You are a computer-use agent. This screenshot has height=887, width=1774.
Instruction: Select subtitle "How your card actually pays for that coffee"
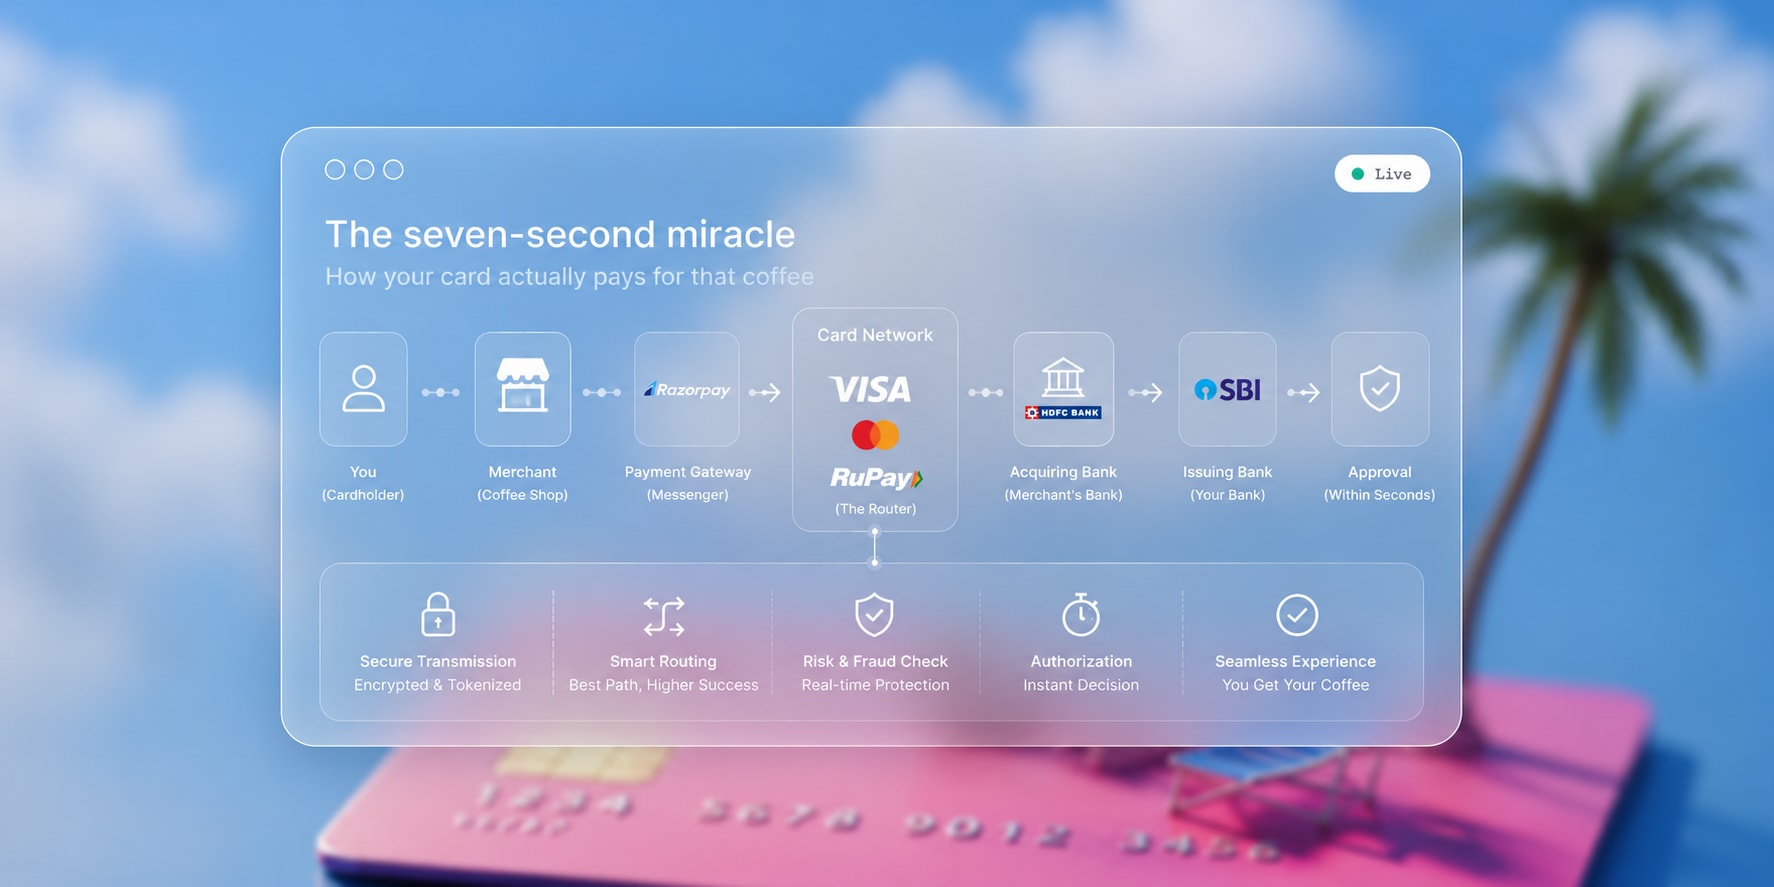click(x=569, y=276)
